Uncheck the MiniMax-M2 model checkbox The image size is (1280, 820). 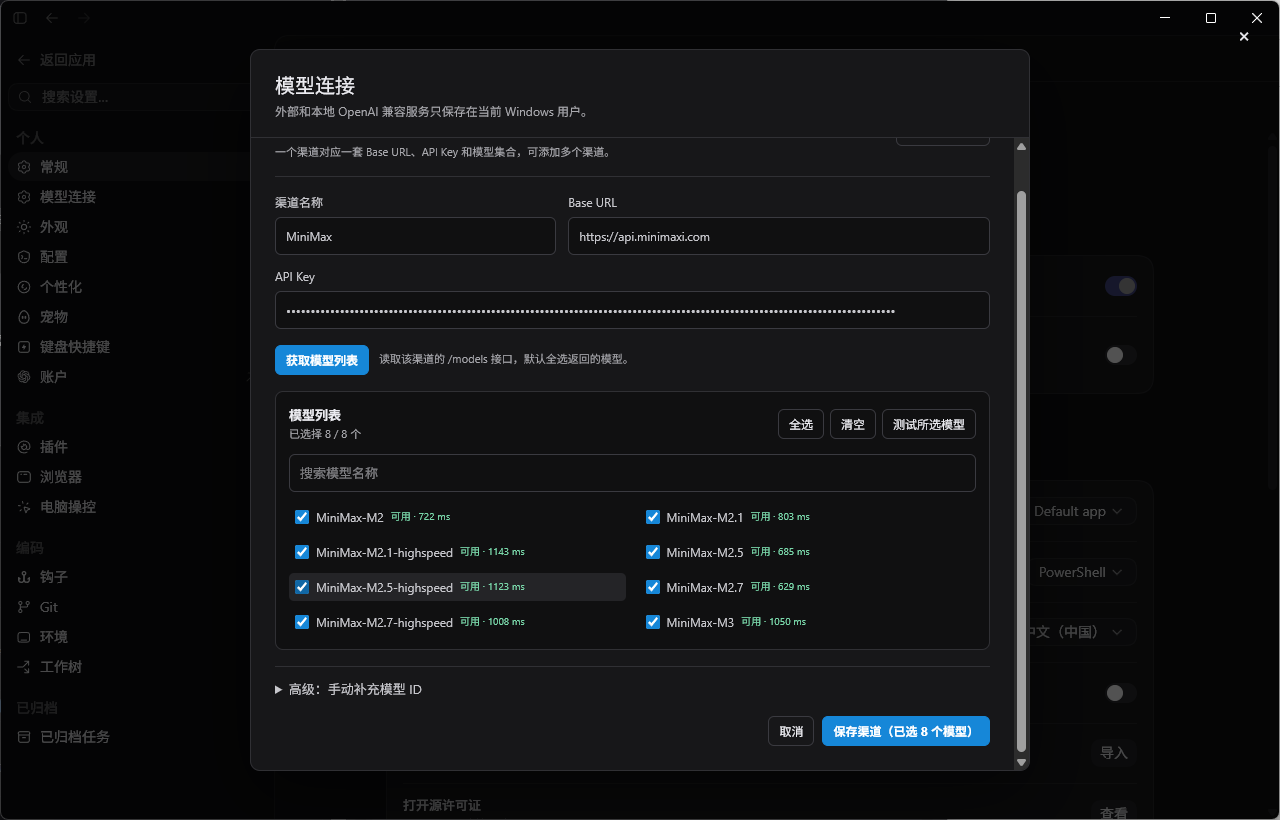click(x=302, y=517)
